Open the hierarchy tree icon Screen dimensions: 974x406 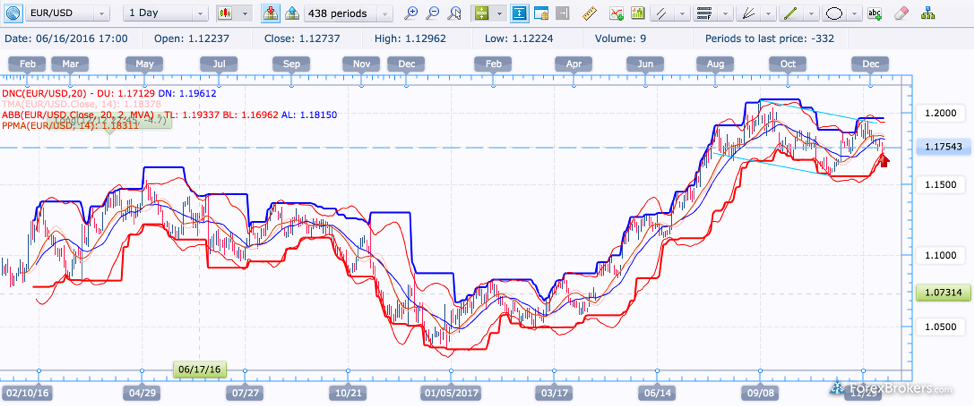pyautogui.click(x=927, y=14)
